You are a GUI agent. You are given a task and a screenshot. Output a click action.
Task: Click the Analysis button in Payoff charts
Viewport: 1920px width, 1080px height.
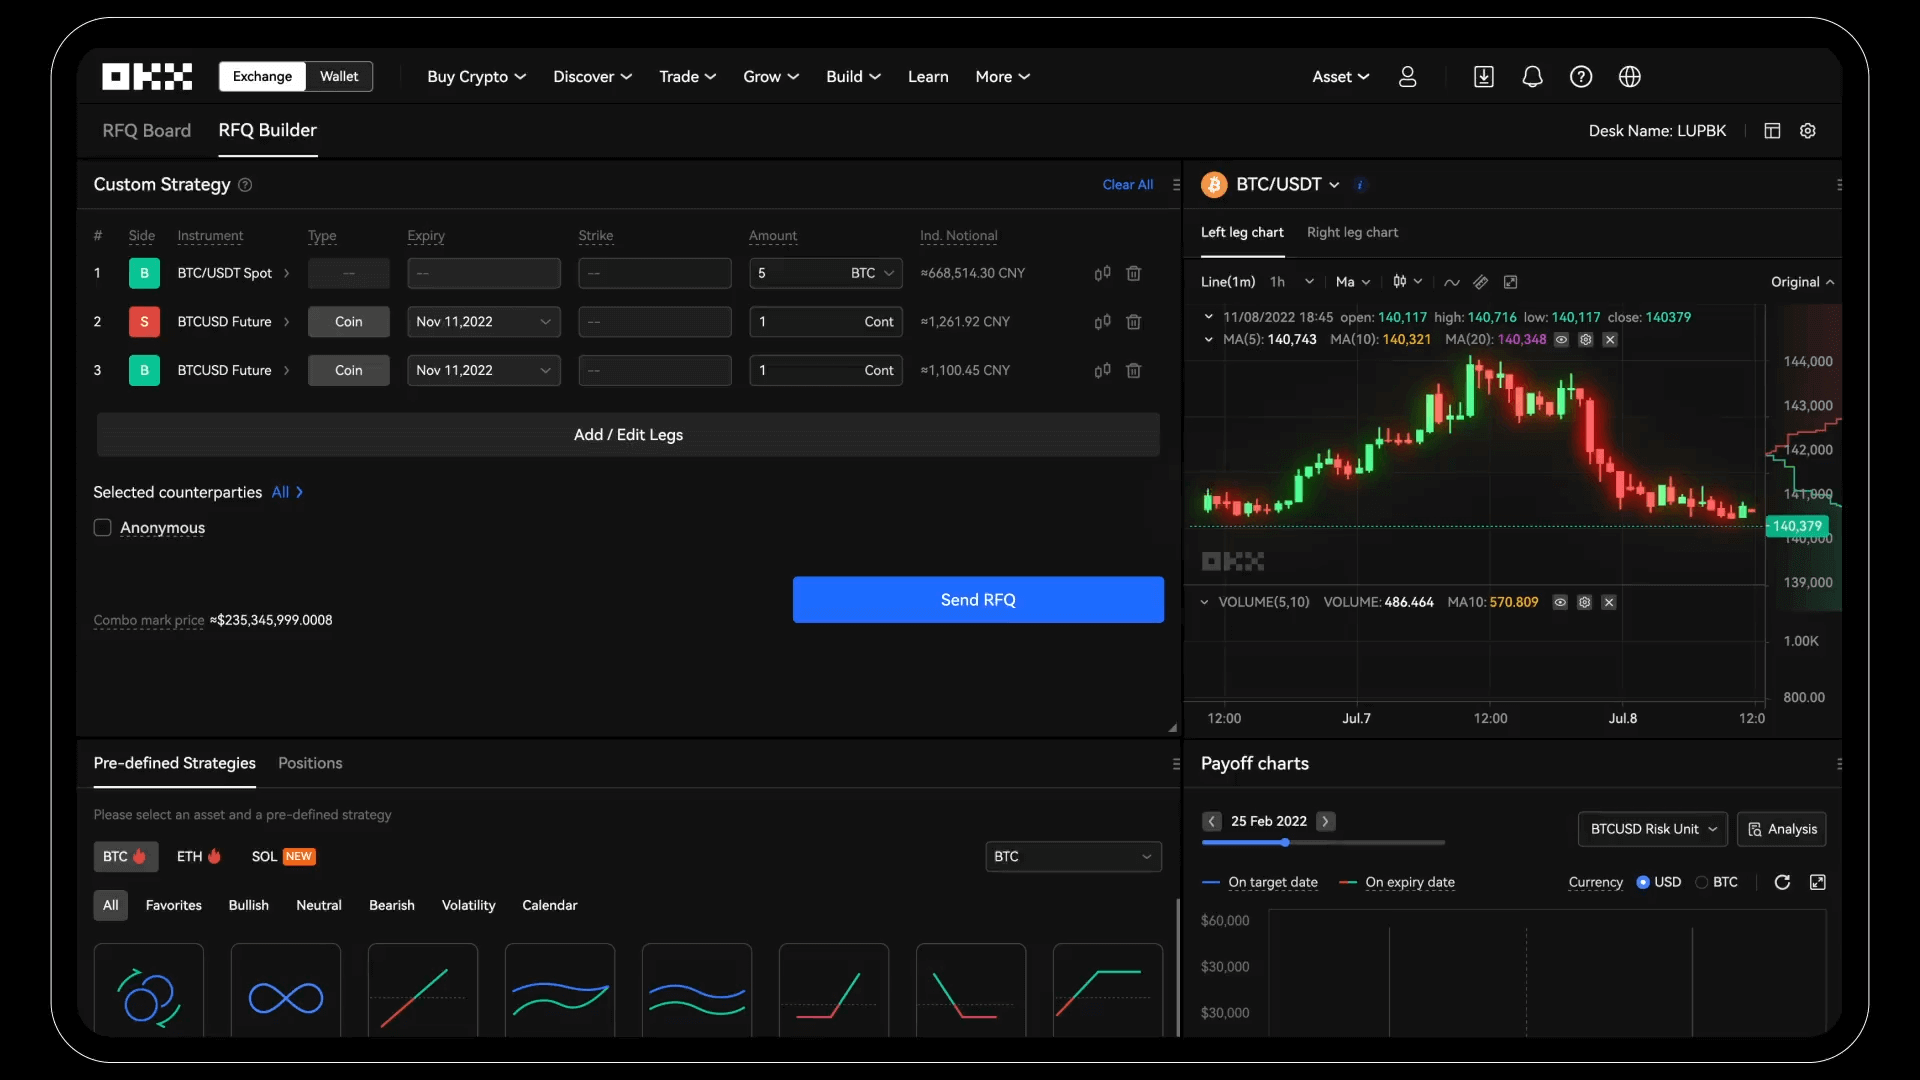(1782, 829)
